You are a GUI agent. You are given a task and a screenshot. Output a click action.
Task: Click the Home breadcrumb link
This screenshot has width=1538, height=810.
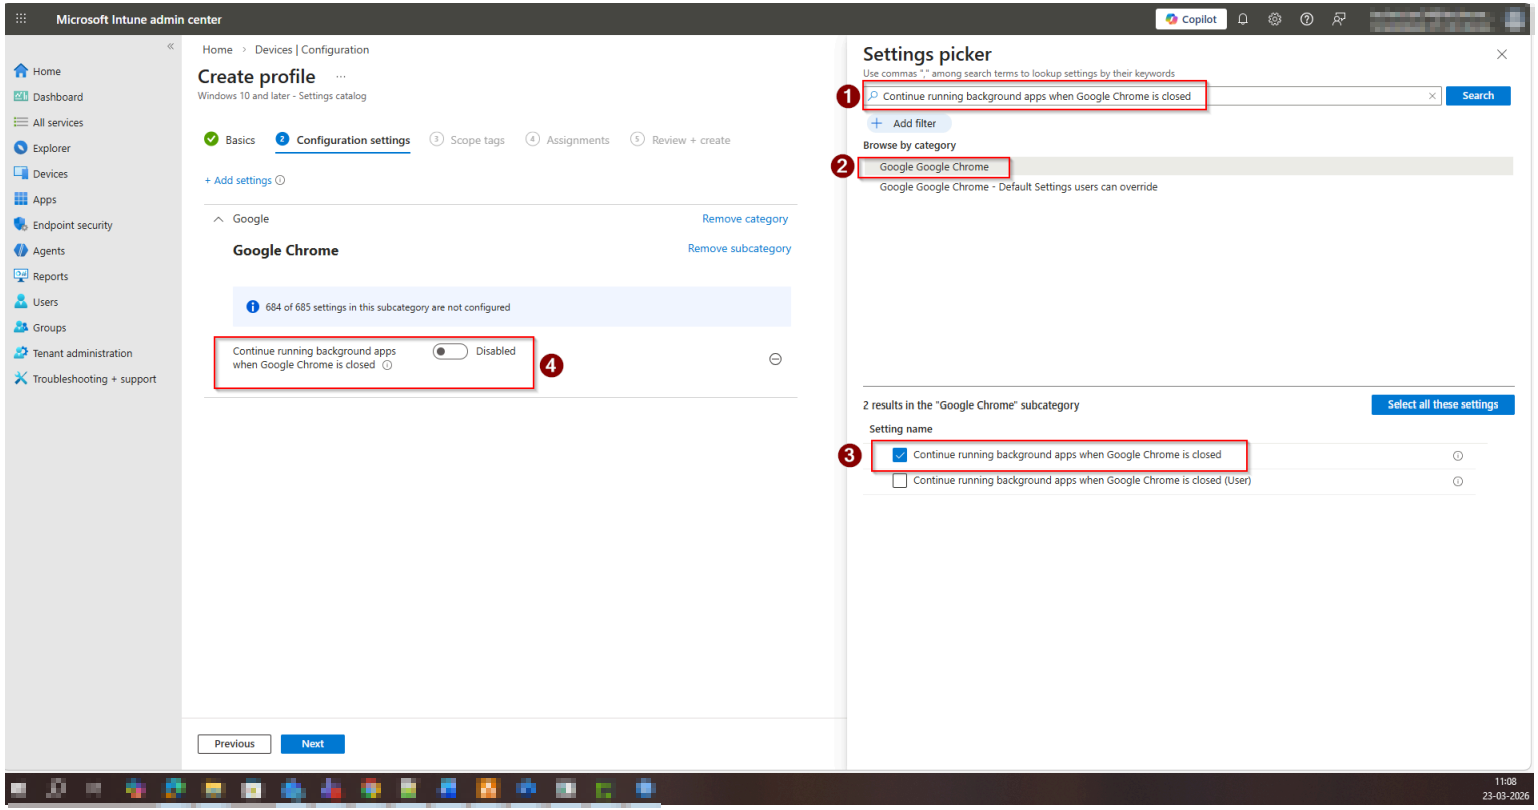pyautogui.click(x=217, y=50)
